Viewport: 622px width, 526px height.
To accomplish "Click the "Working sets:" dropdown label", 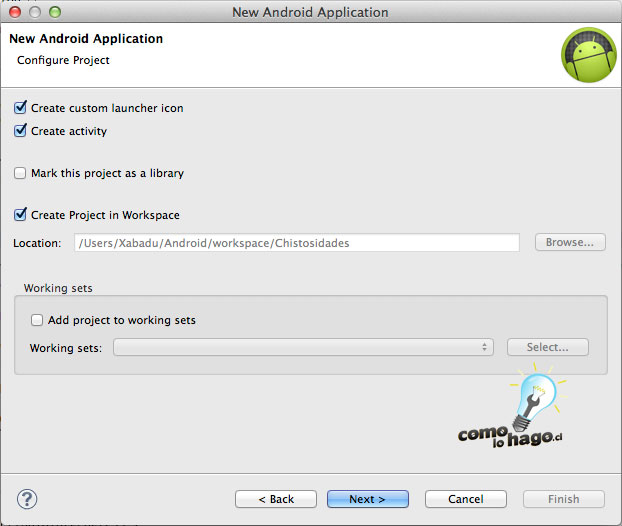I will (66, 348).
